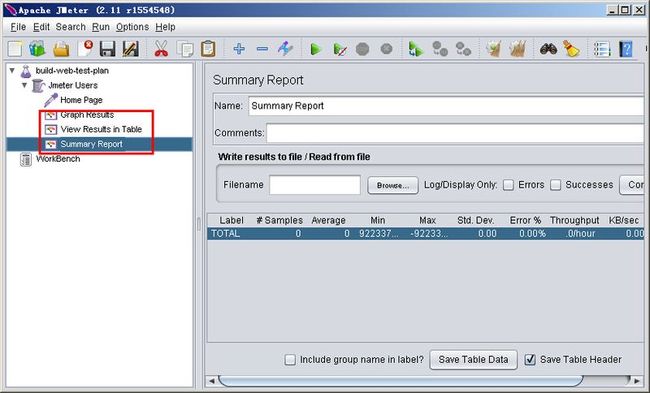Click the Browse... button

[x=393, y=185]
